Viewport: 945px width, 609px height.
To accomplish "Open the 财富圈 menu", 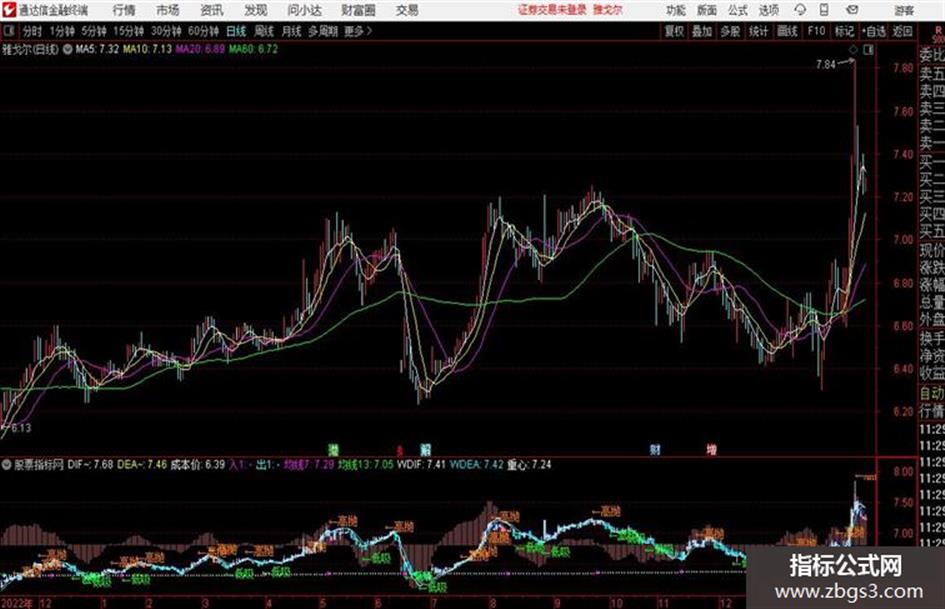I will coord(358,10).
